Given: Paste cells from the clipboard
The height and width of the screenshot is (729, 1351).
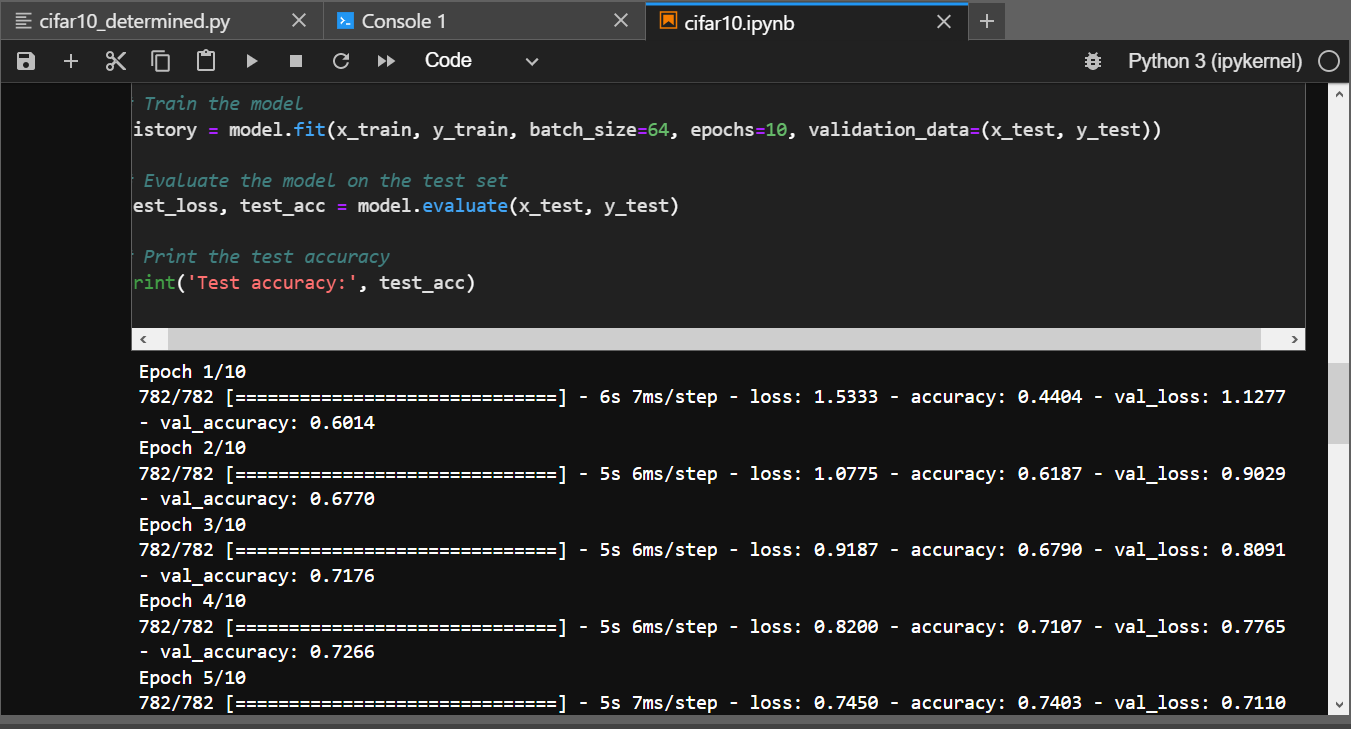Looking at the screenshot, I should coord(205,60).
